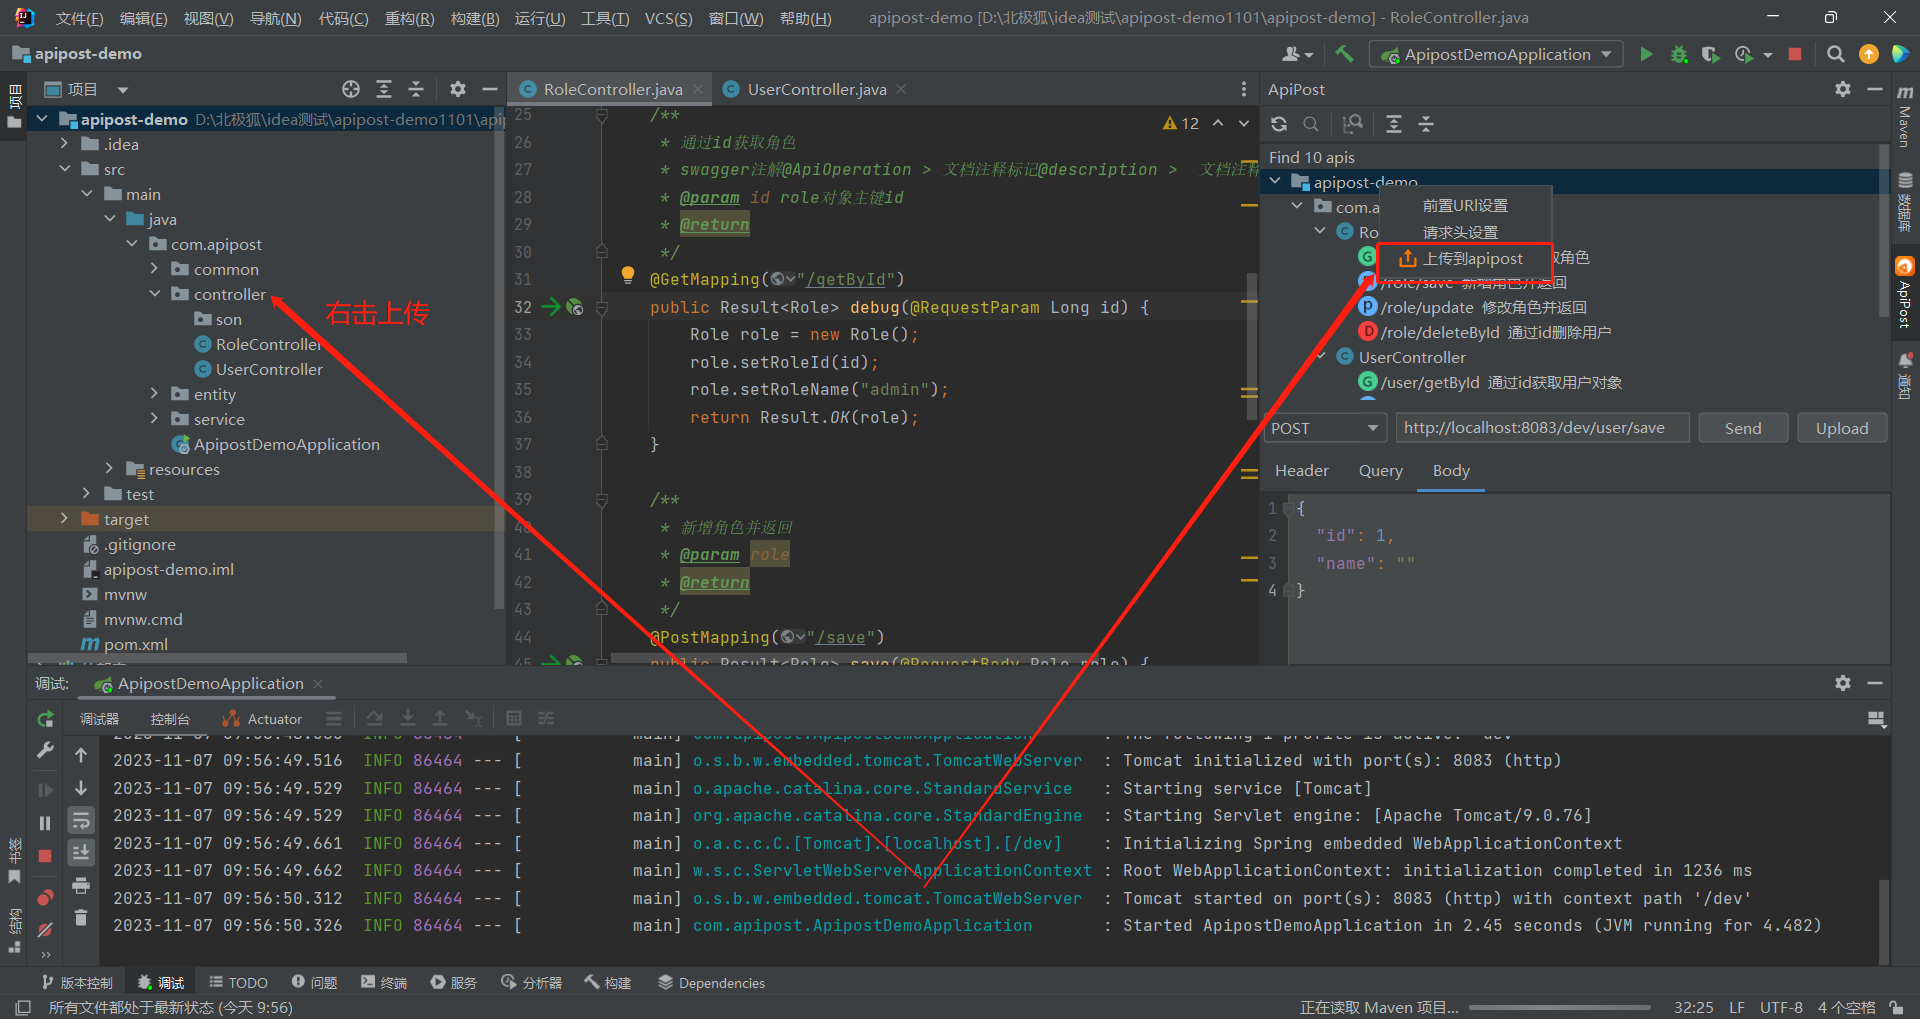Choose 前置URI设置 in context menu

pos(1465,206)
